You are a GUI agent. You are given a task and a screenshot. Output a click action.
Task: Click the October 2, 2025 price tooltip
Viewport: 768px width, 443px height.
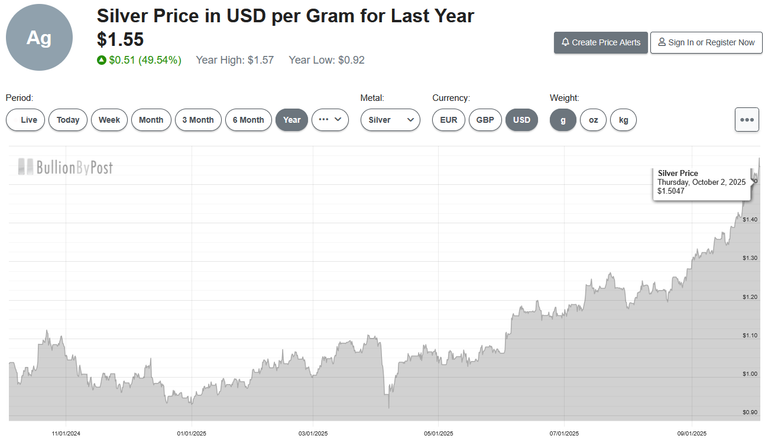[702, 182]
